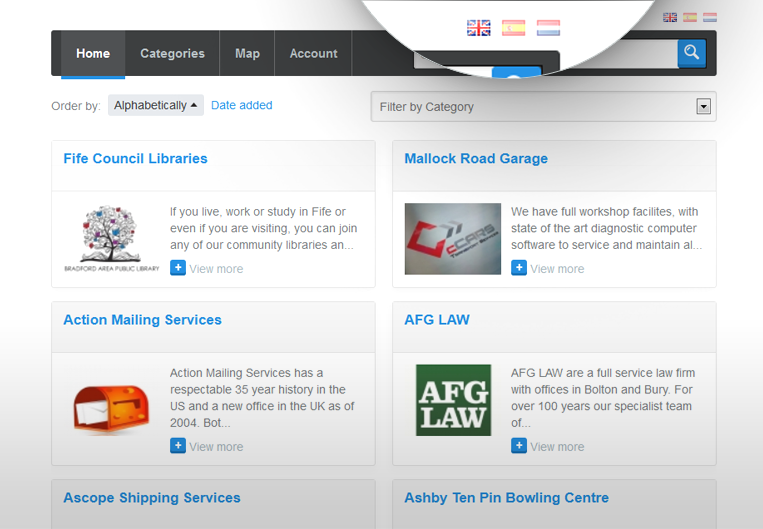Click the enlarged UK flag in magnifier
Image resolution: width=763 pixels, height=529 pixels.
click(x=479, y=28)
